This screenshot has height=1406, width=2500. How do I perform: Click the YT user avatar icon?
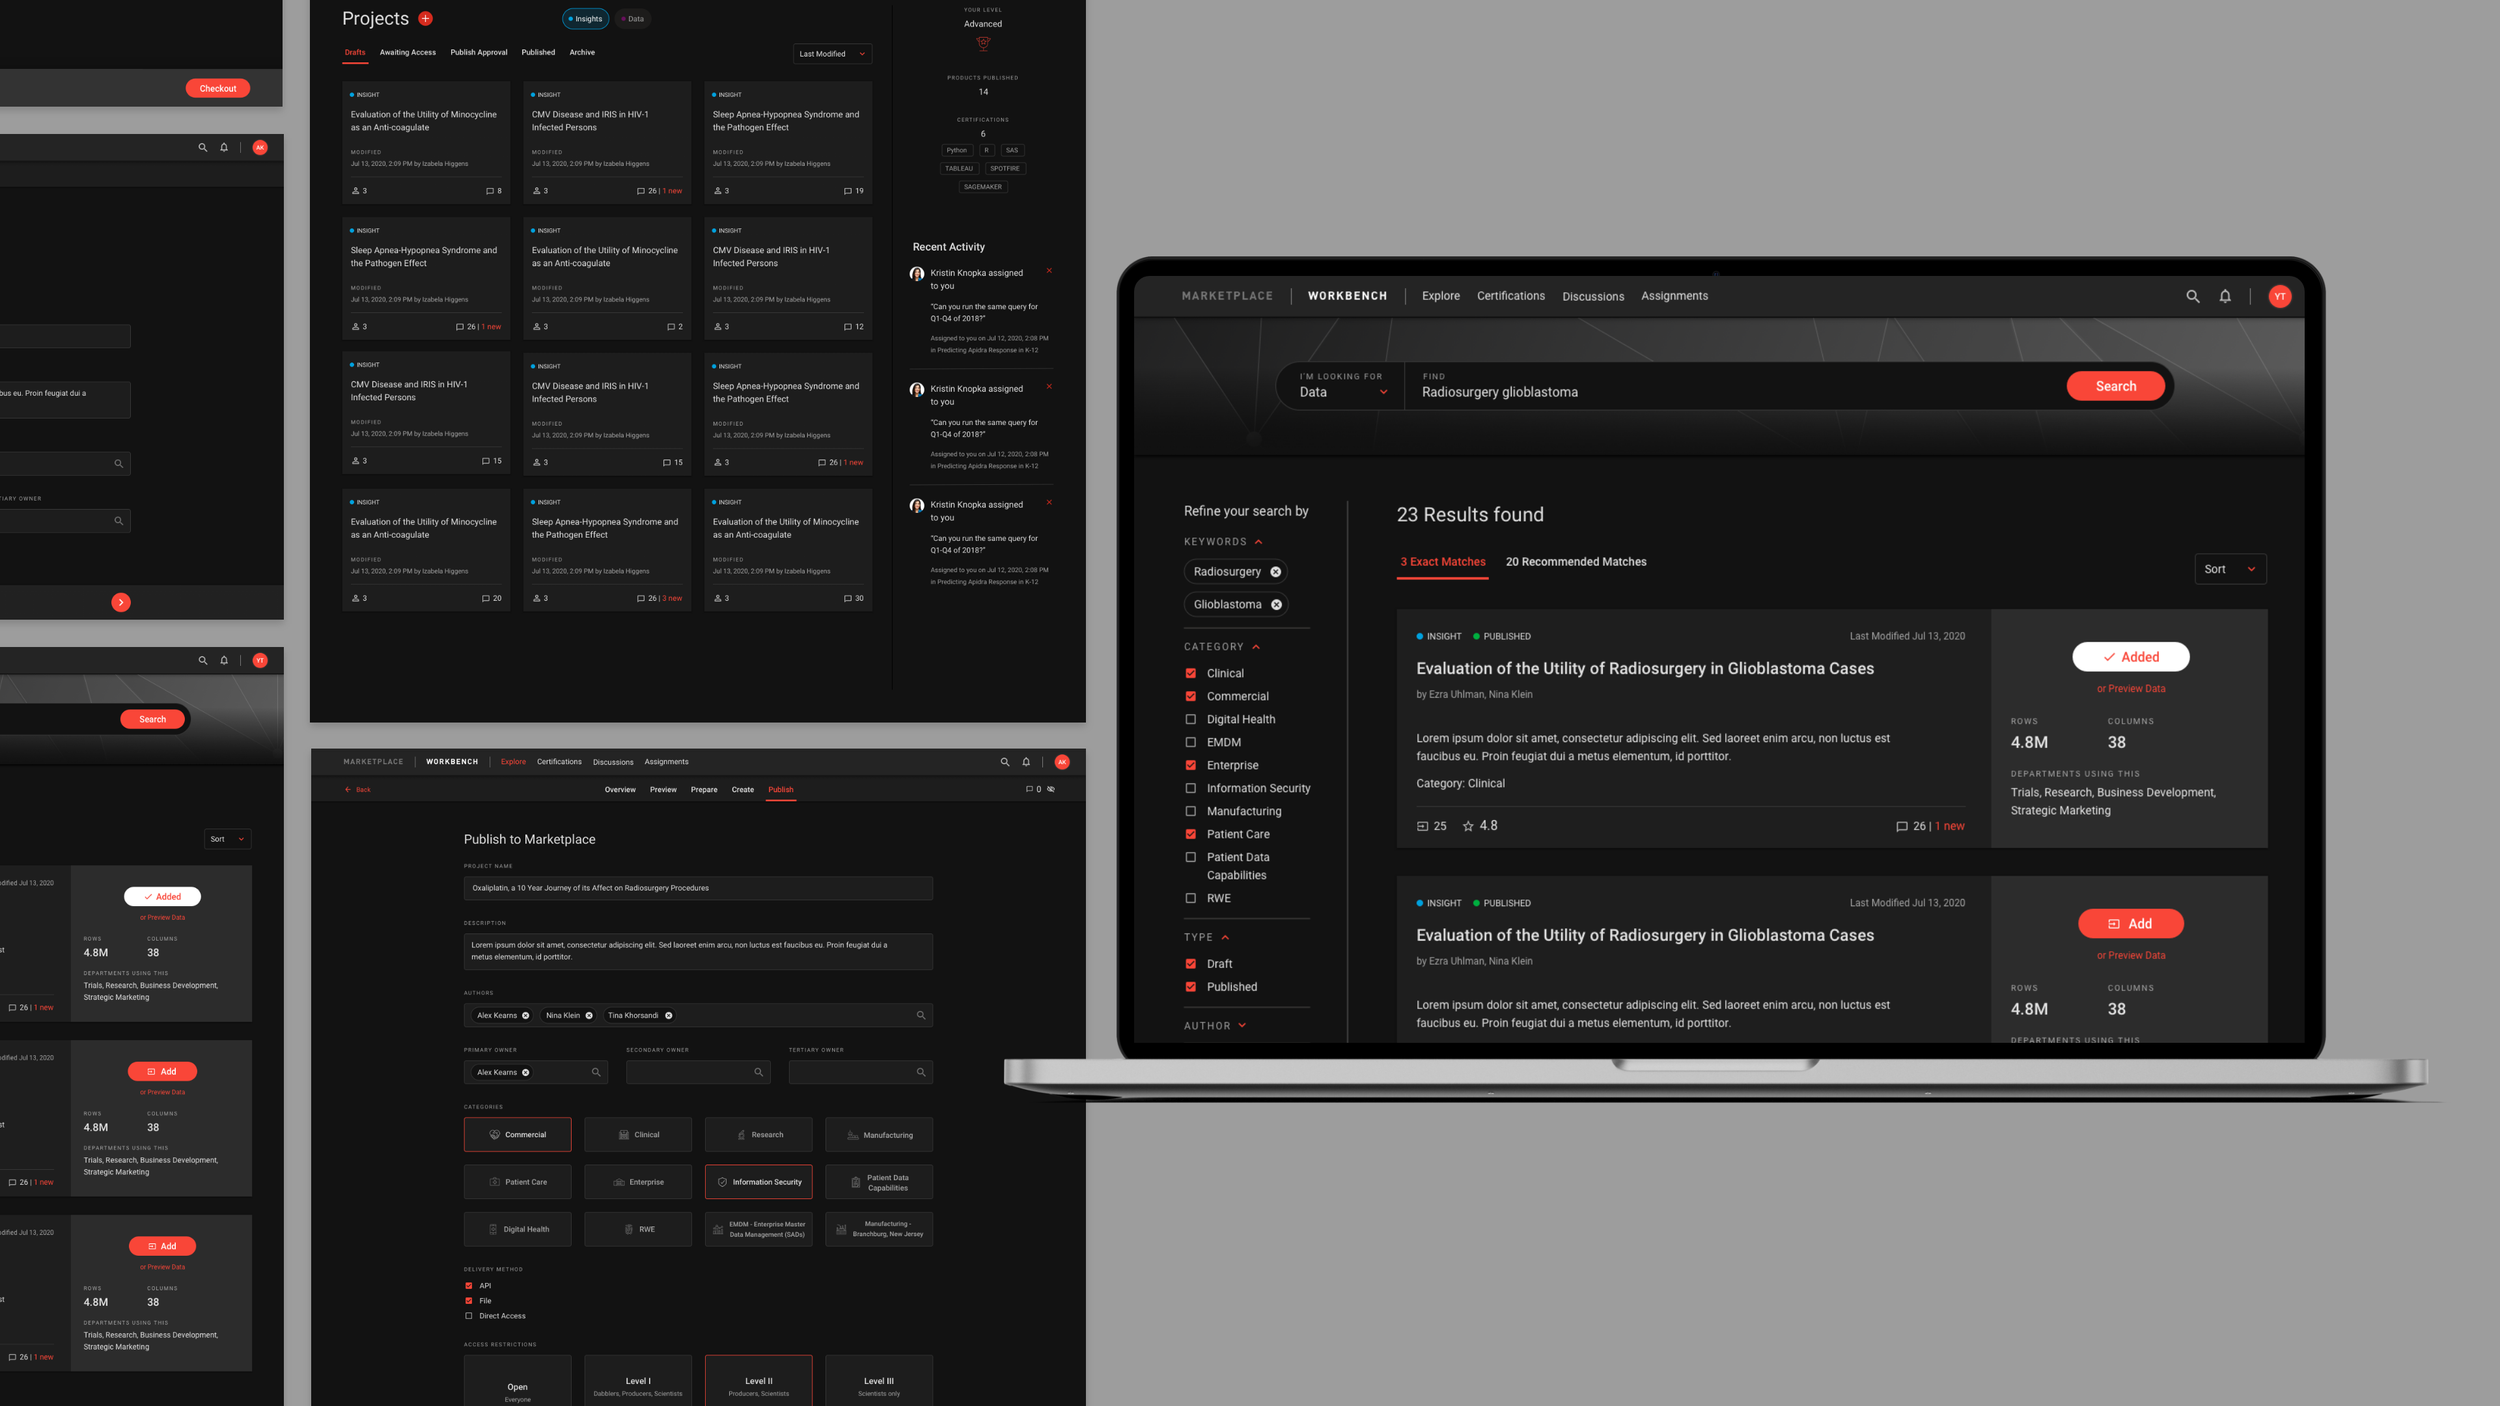point(2280,296)
